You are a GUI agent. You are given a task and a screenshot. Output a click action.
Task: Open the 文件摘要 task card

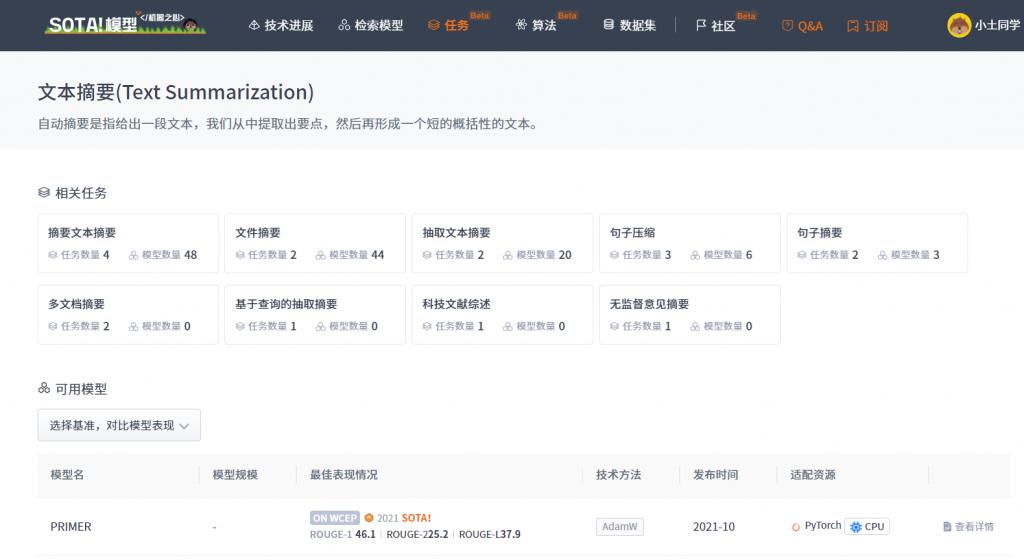[315, 243]
